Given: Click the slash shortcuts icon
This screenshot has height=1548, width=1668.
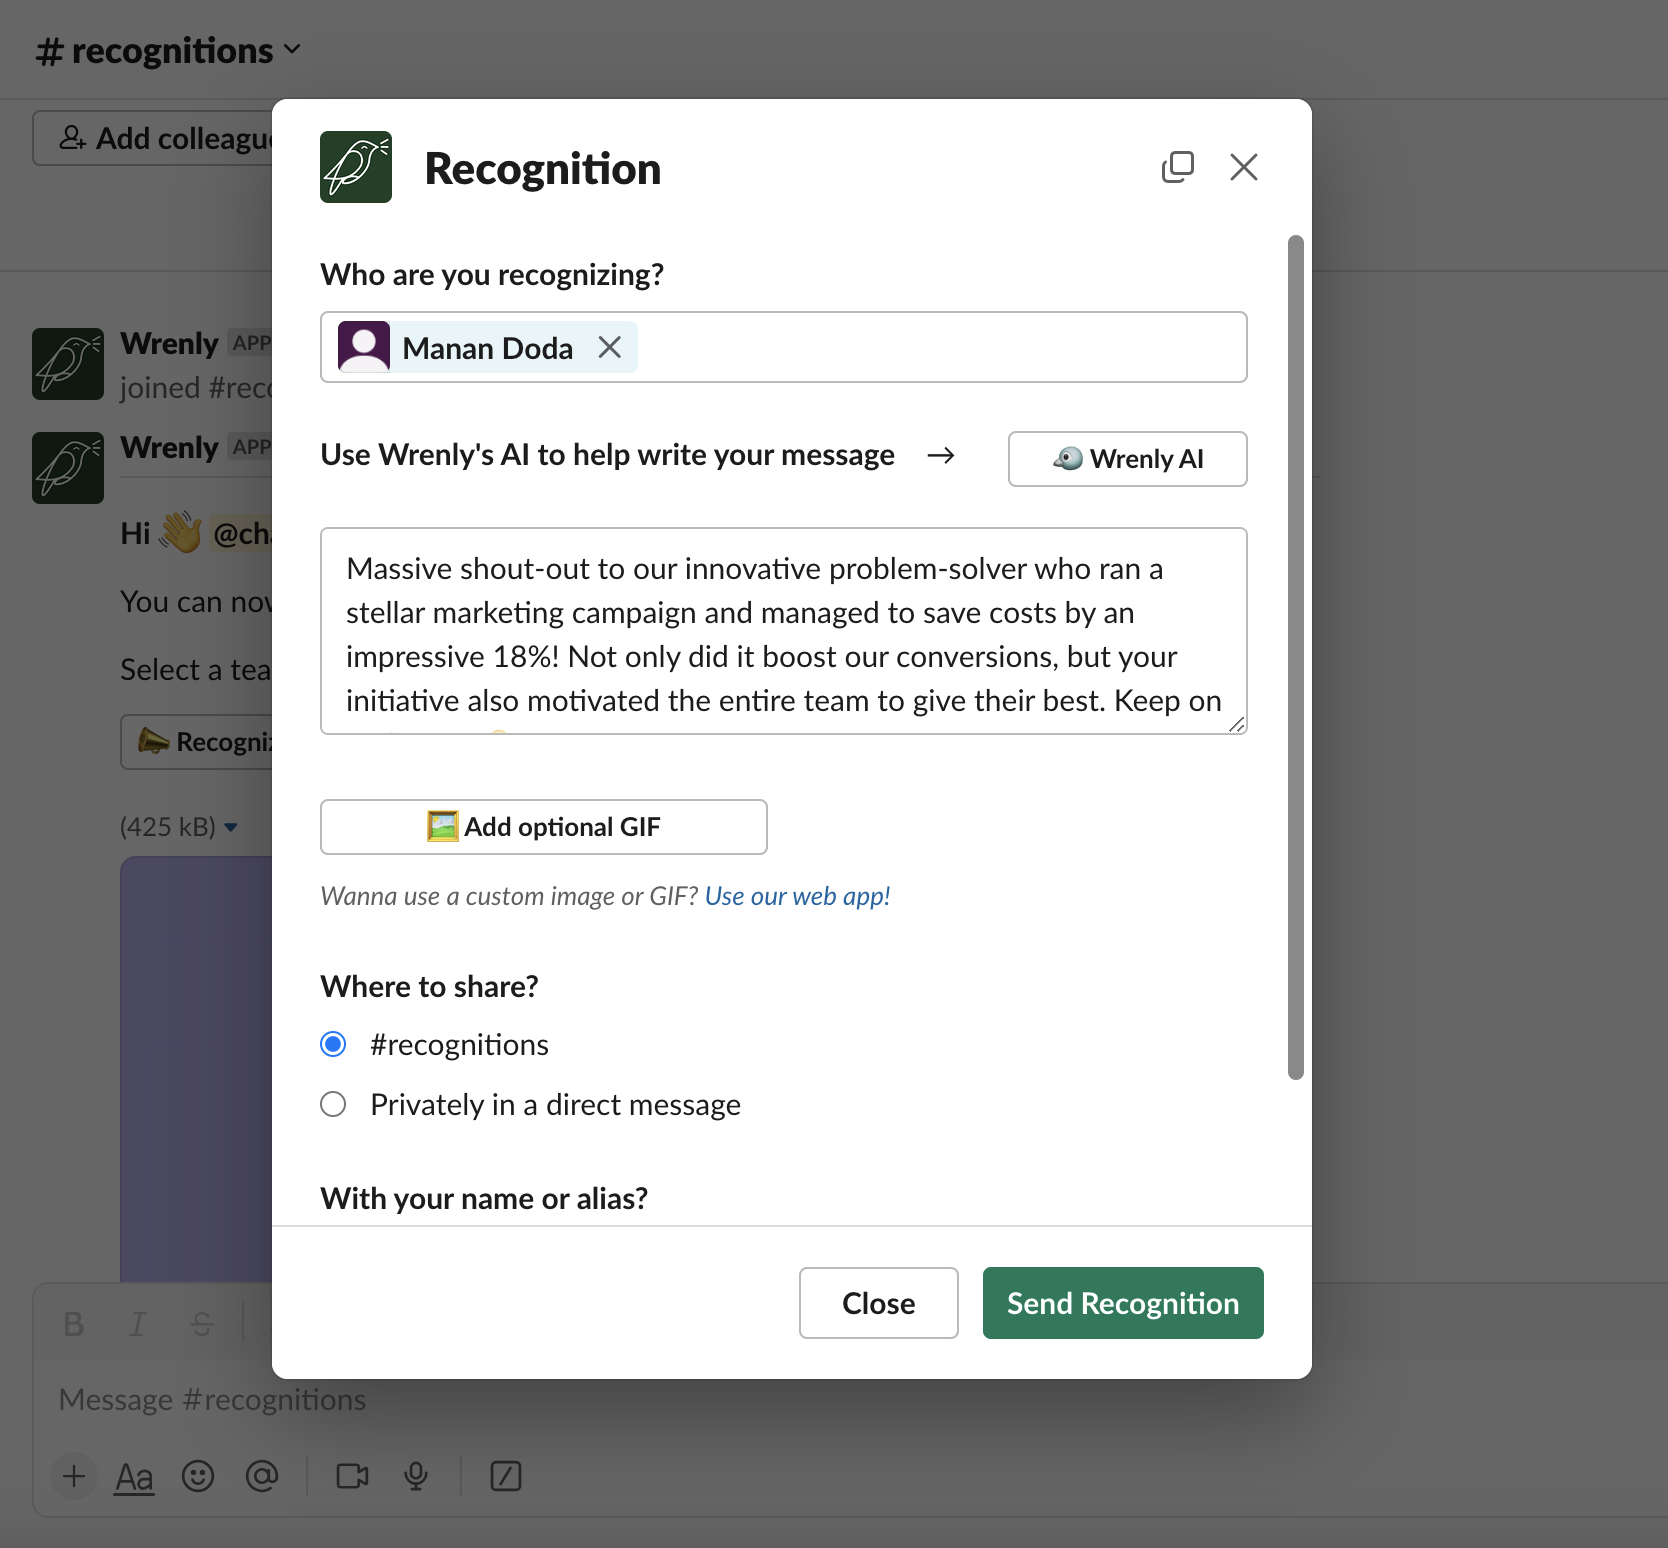Looking at the screenshot, I should click(x=506, y=1476).
